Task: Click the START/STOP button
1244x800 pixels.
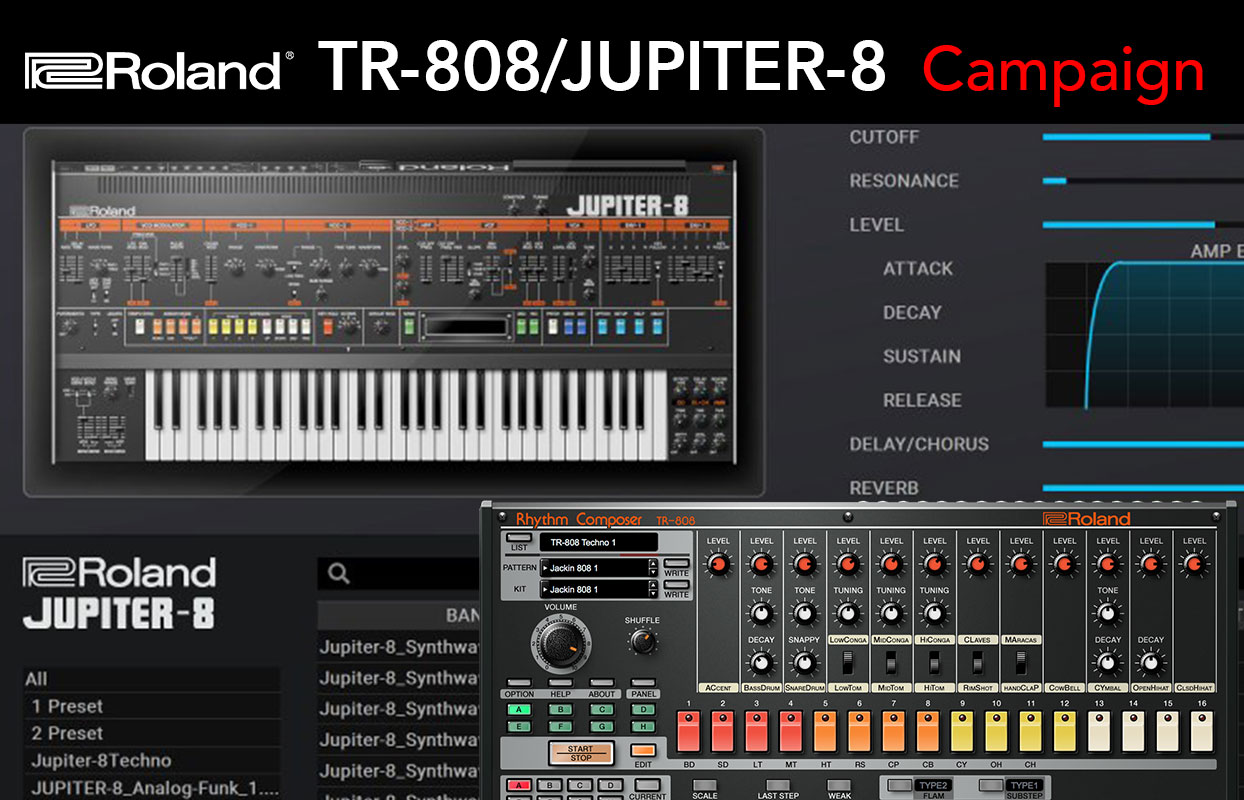Action: pos(580,753)
